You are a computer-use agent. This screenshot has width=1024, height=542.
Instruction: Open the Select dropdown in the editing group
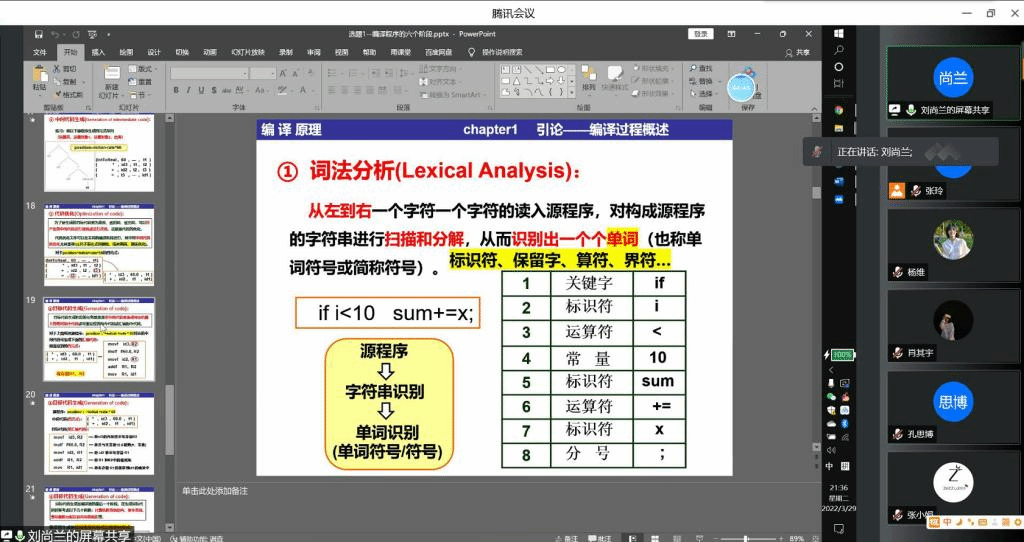(704, 93)
